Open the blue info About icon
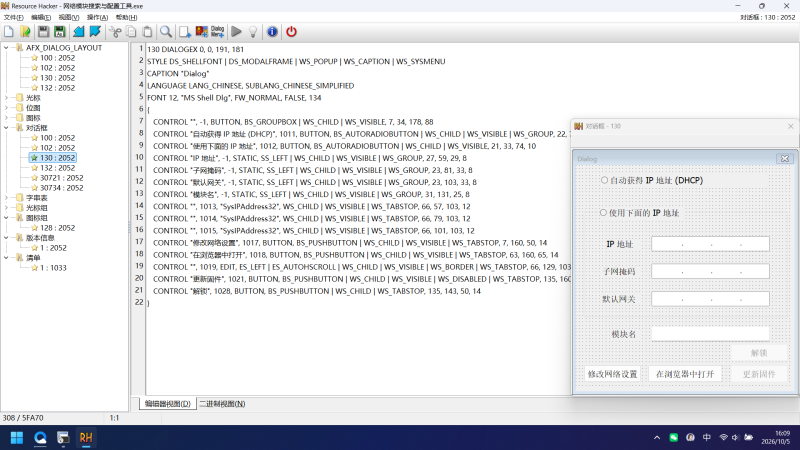Screen dimensions: 800x450 tap(272, 32)
